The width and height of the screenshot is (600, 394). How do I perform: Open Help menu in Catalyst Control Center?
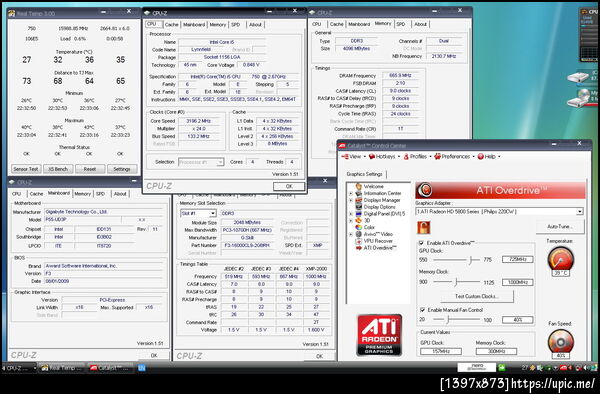(x=489, y=156)
